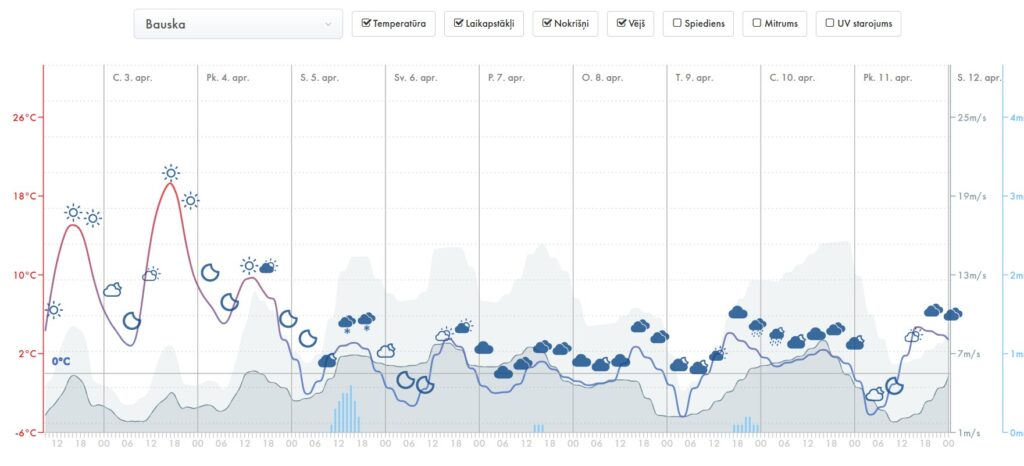The width and height of the screenshot is (1024, 466).
Task: Enable the UV starojums button
Action: pyautogui.click(x=858, y=23)
